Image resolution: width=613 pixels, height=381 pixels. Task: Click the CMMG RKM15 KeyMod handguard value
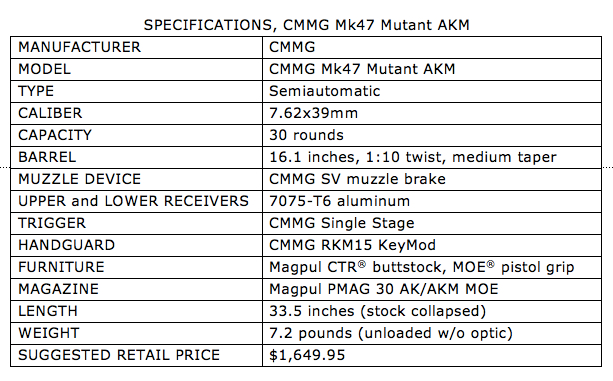pyautogui.click(x=352, y=245)
